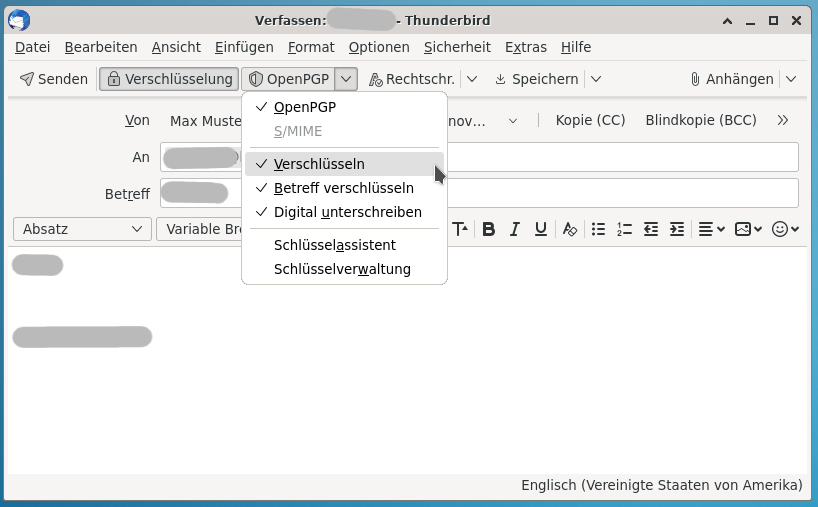Roll up window with title bar arrow
This screenshot has height=507, width=818.
coord(727,21)
